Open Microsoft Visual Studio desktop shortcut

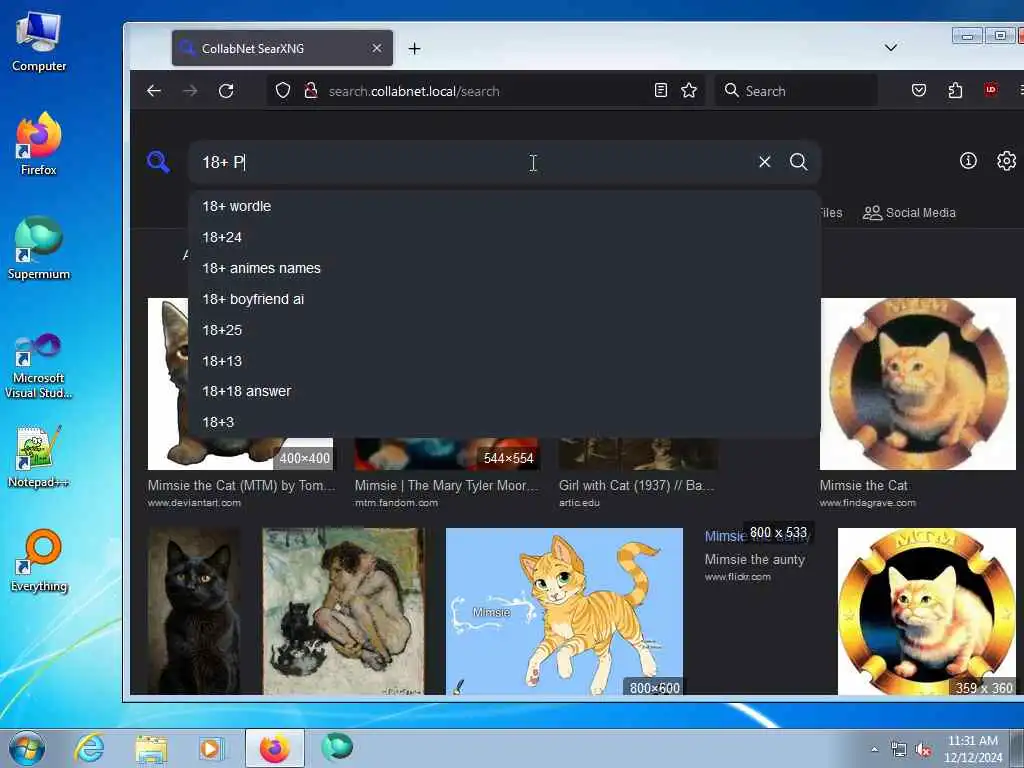coord(39,366)
